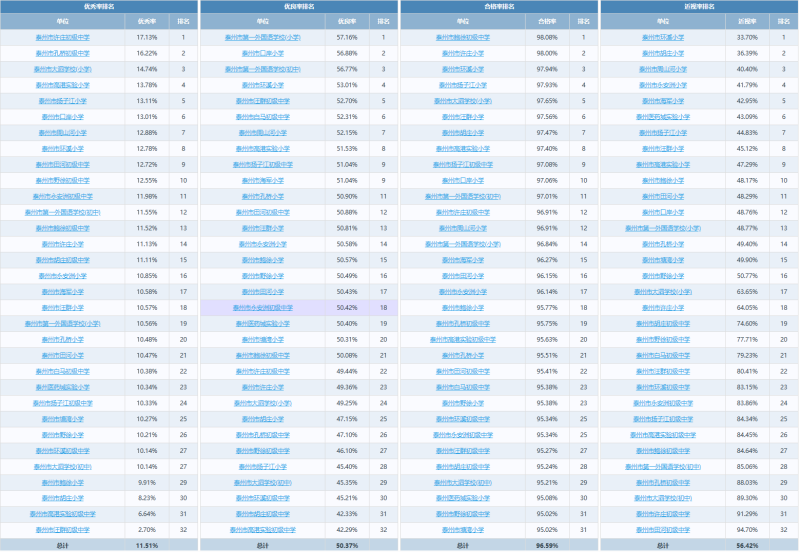This screenshot has width=800, height=552.
Task: Select the 33.70% cell in 近视率排名
Action: (746, 37)
